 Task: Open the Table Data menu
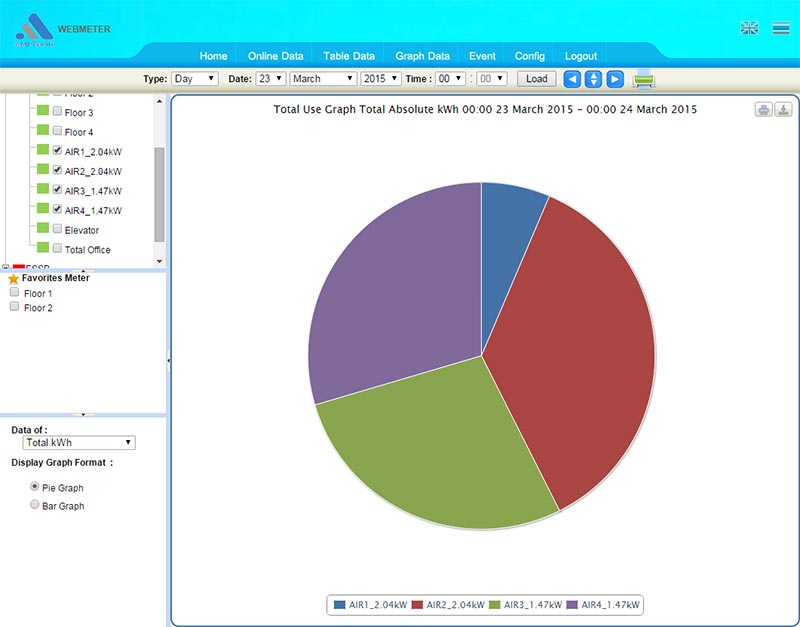click(x=349, y=56)
